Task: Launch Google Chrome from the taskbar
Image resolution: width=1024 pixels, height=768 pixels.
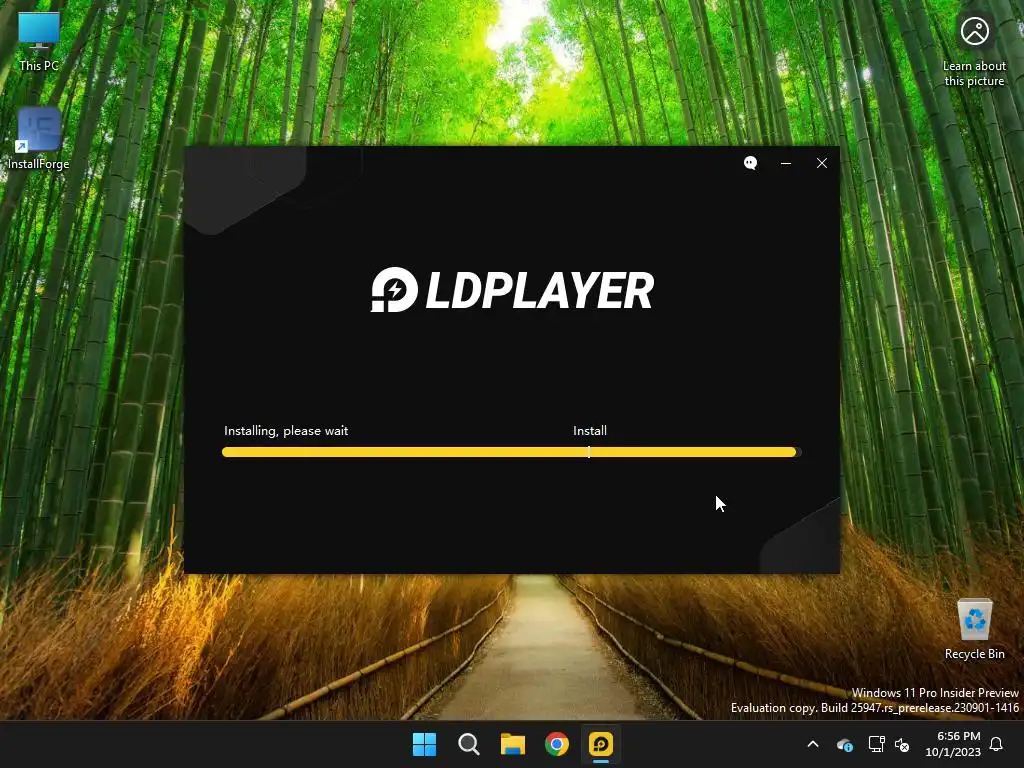Action: point(556,744)
